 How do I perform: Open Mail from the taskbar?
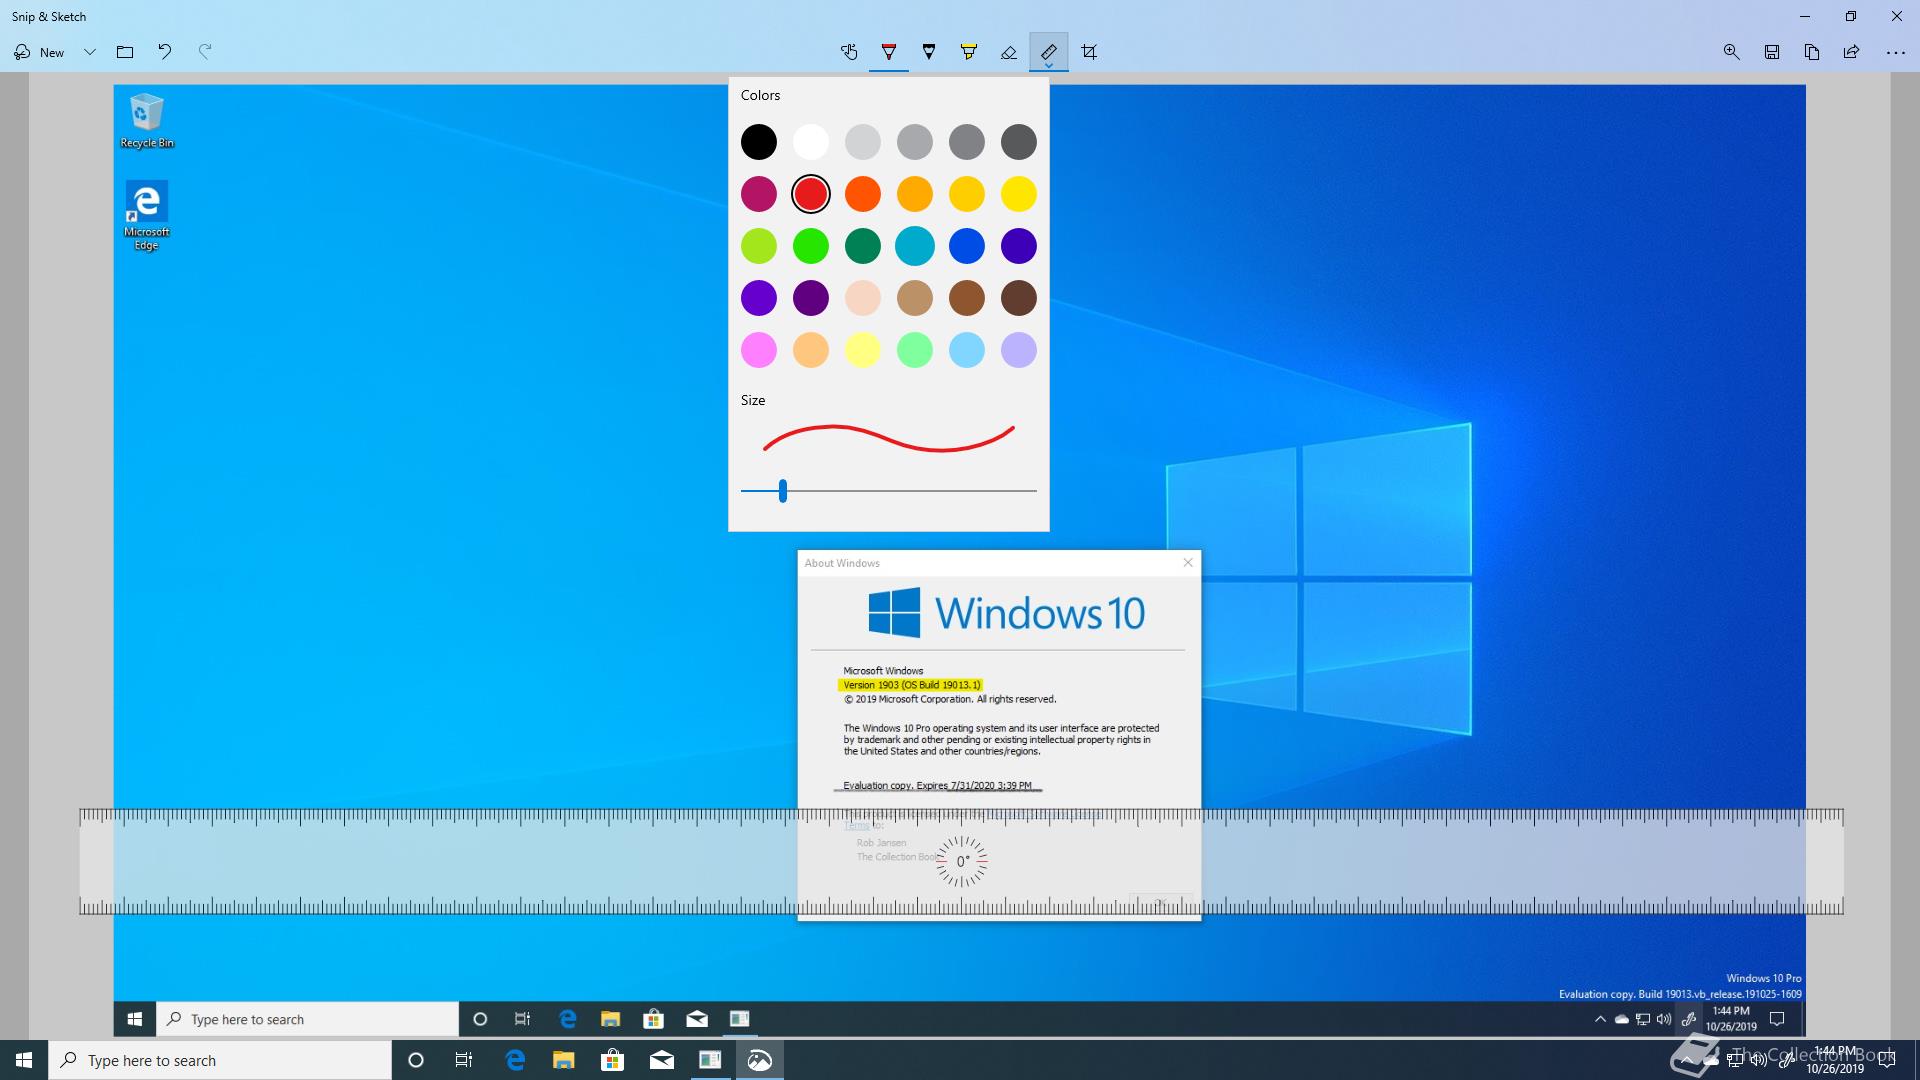point(662,1060)
